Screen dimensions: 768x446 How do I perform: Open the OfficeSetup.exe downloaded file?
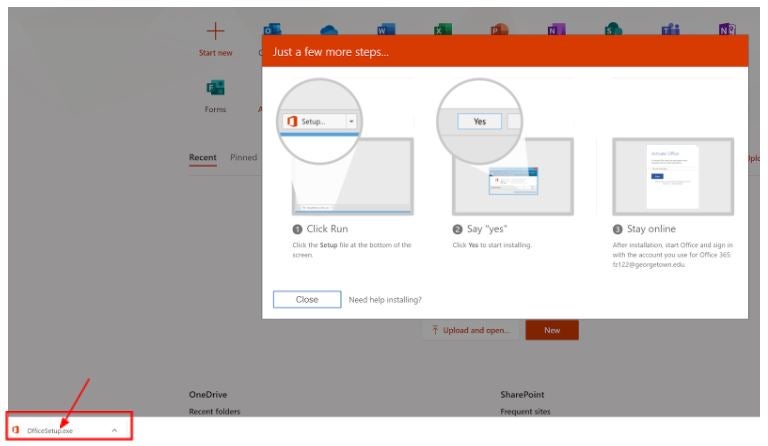coord(50,431)
